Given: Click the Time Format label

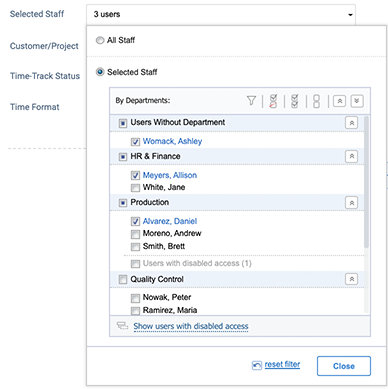Looking at the screenshot, I should (x=34, y=107).
